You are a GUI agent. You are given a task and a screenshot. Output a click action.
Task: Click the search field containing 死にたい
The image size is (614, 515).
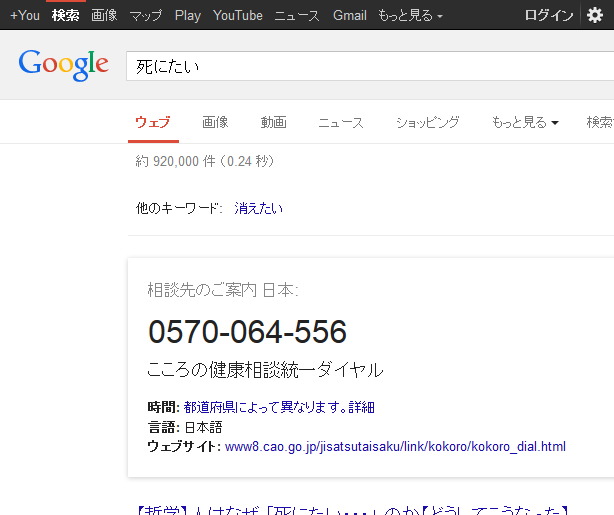pos(370,66)
